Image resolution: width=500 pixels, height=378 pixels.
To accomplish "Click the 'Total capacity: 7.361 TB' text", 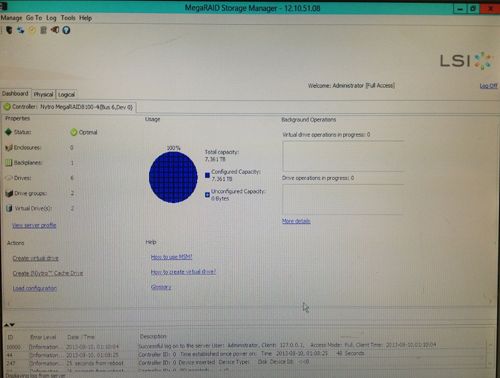I will [x=222, y=156].
